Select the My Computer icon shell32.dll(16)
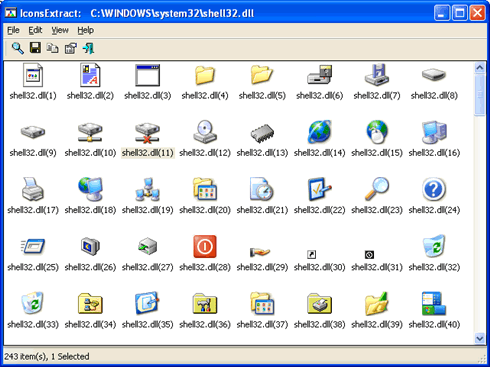This screenshot has width=490, height=367. click(434, 132)
